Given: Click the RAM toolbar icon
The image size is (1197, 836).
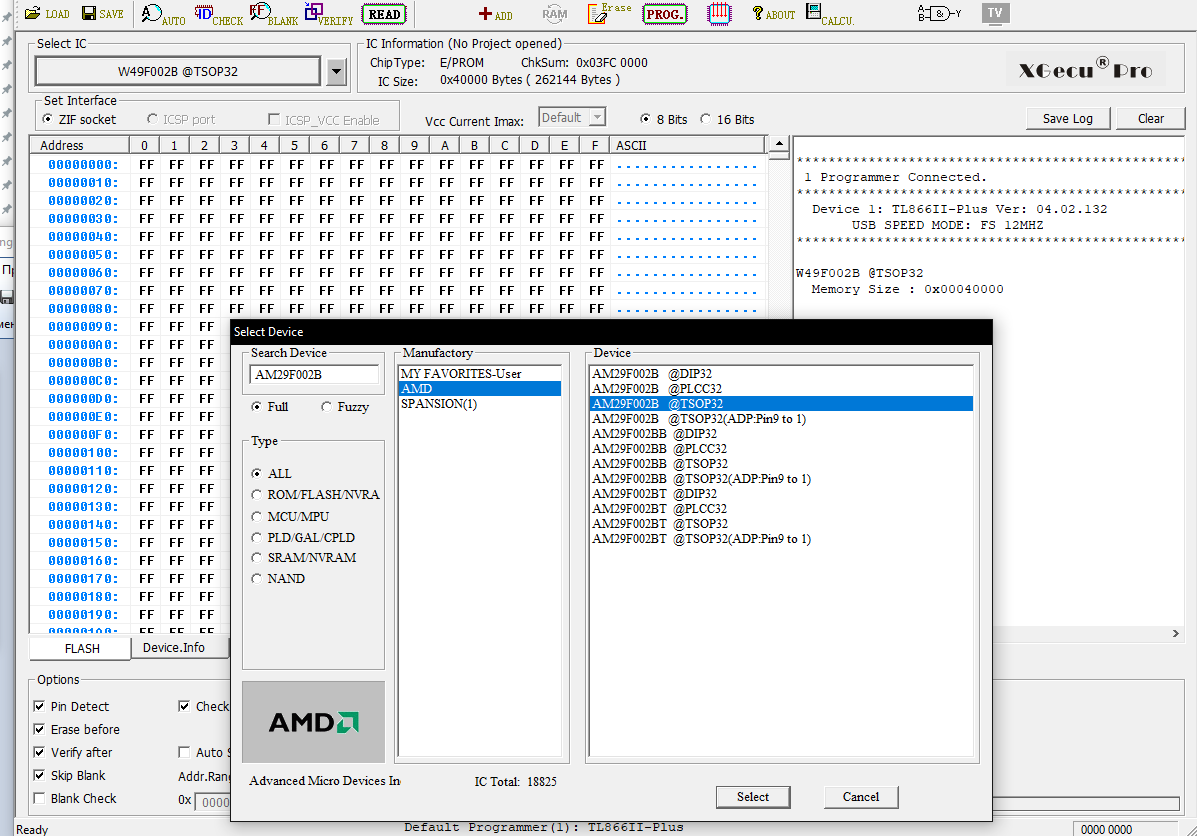Looking at the screenshot, I should (555, 14).
